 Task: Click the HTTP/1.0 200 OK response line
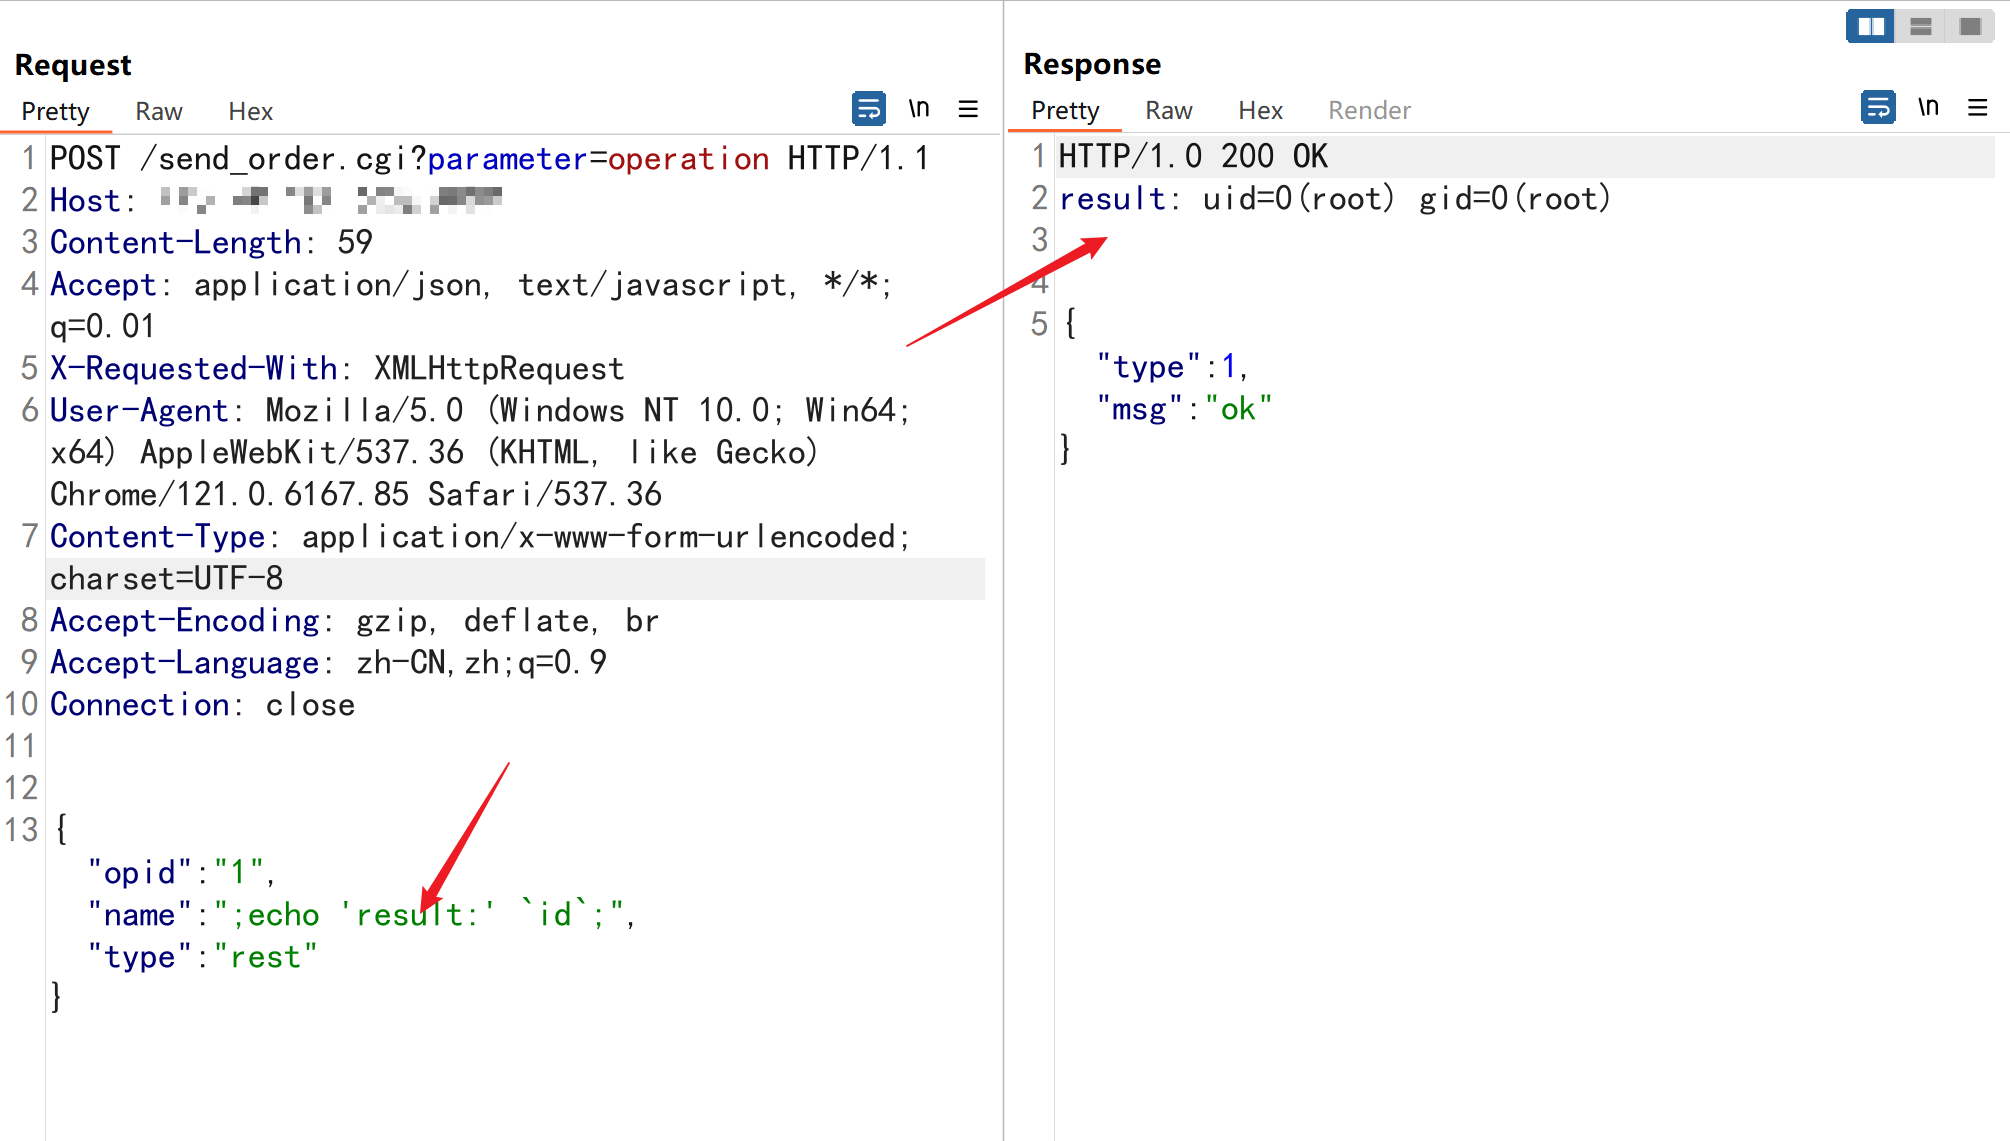click(x=1193, y=157)
